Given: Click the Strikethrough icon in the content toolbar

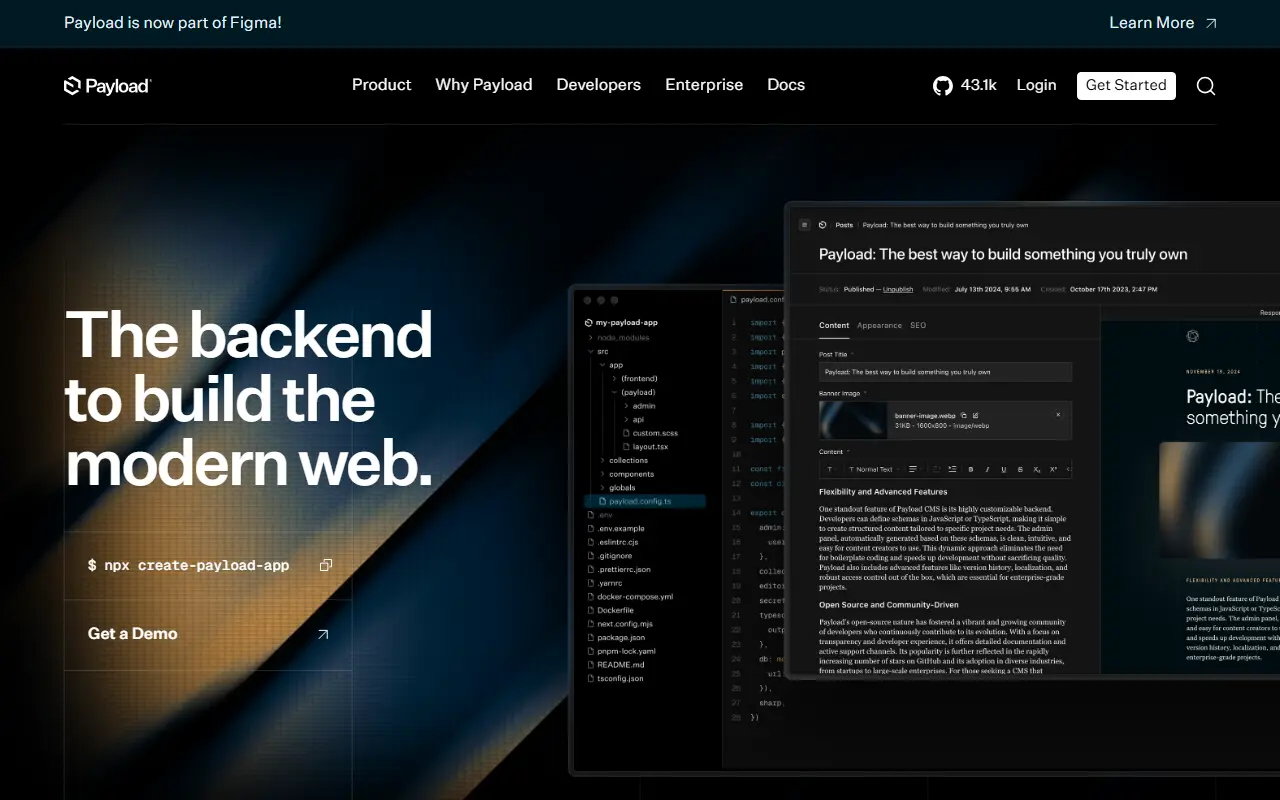Looking at the screenshot, I should (x=1020, y=469).
